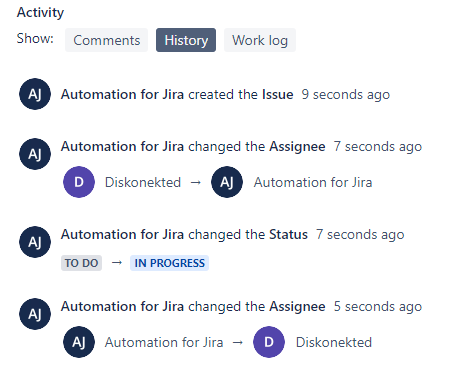Screen dimensions: 466x378
Task: Open the Work log tab
Action: click(260, 40)
